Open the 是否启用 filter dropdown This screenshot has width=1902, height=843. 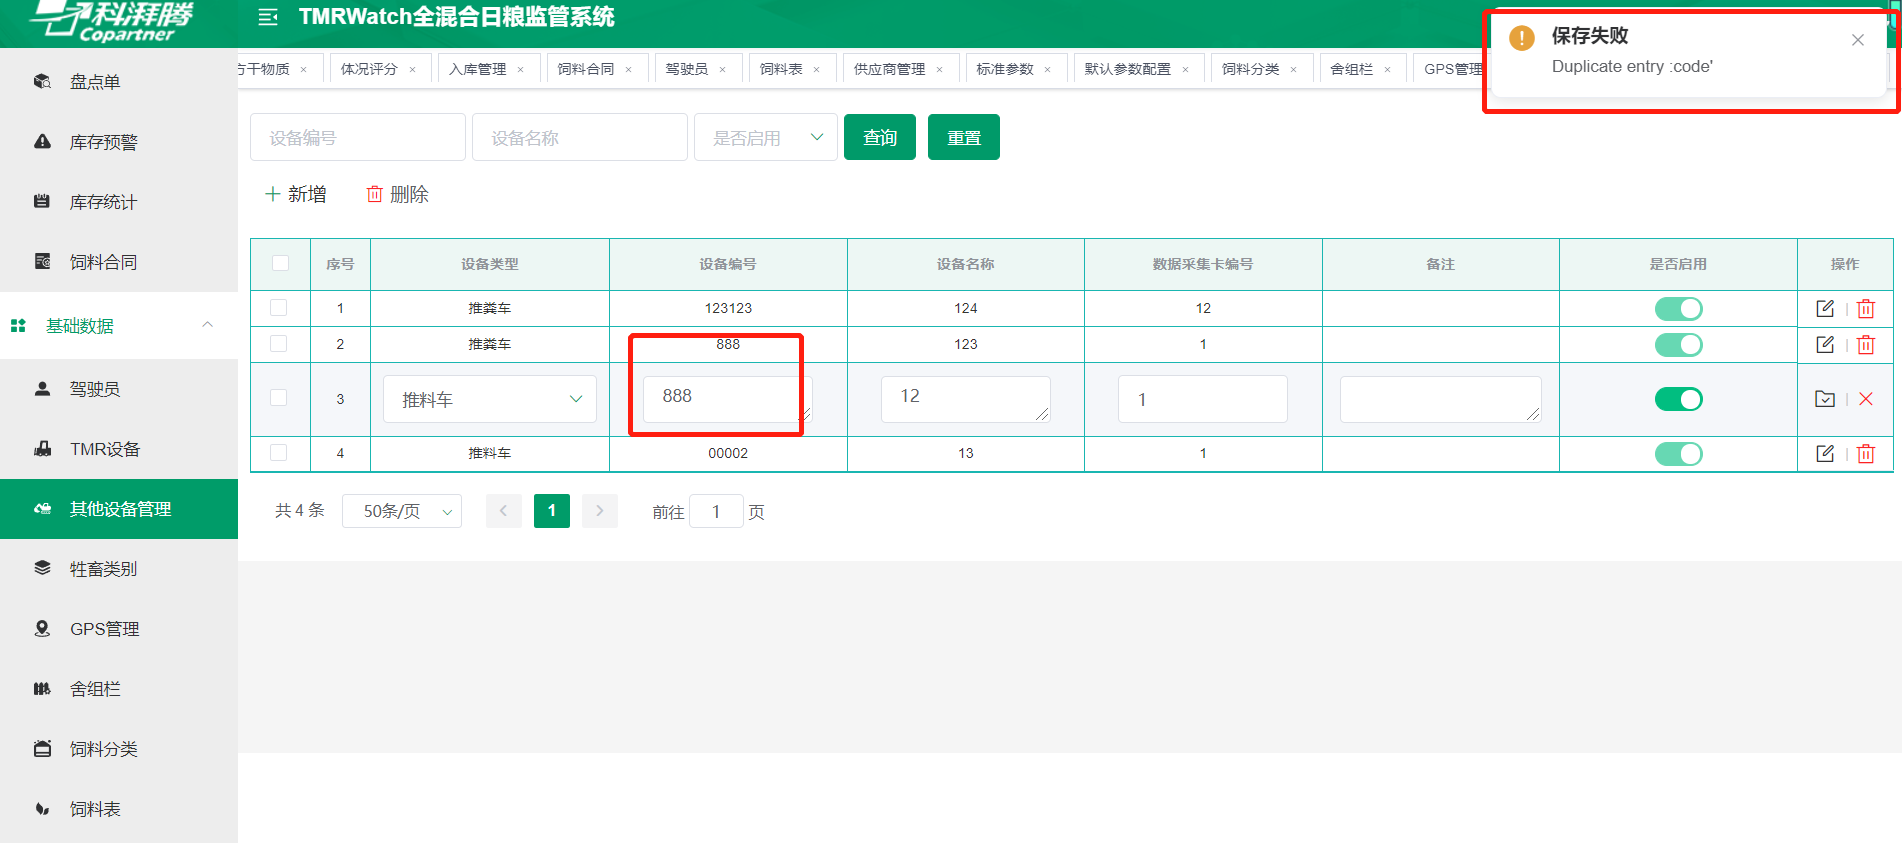pos(766,138)
